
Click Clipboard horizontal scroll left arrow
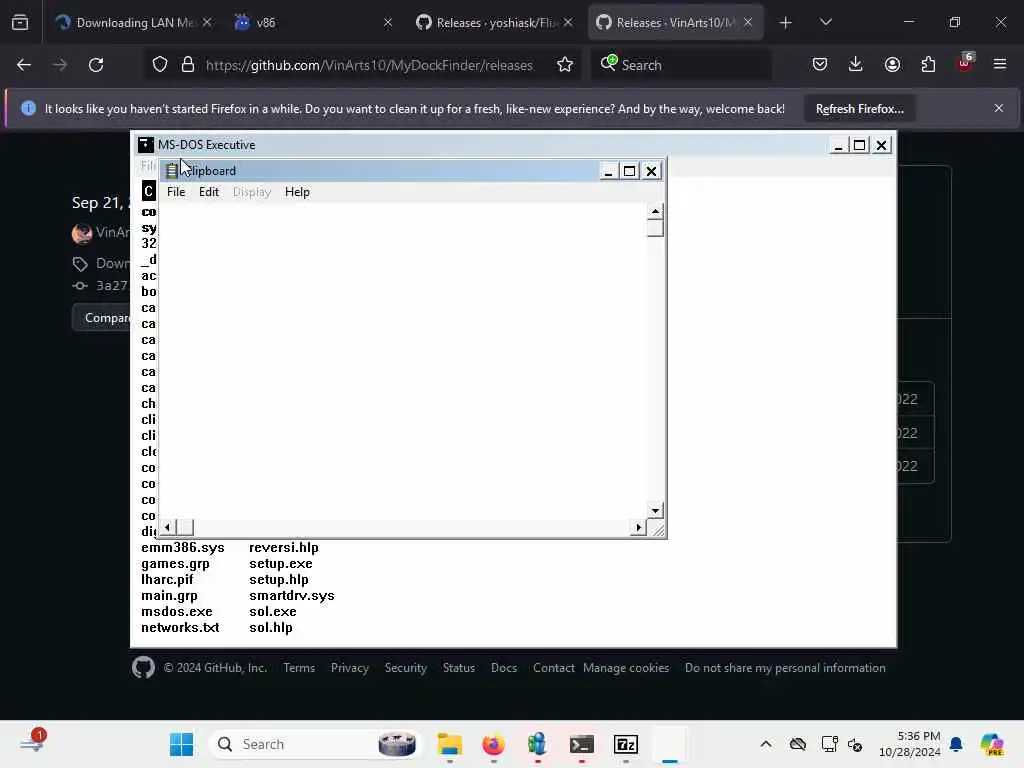[168, 528]
